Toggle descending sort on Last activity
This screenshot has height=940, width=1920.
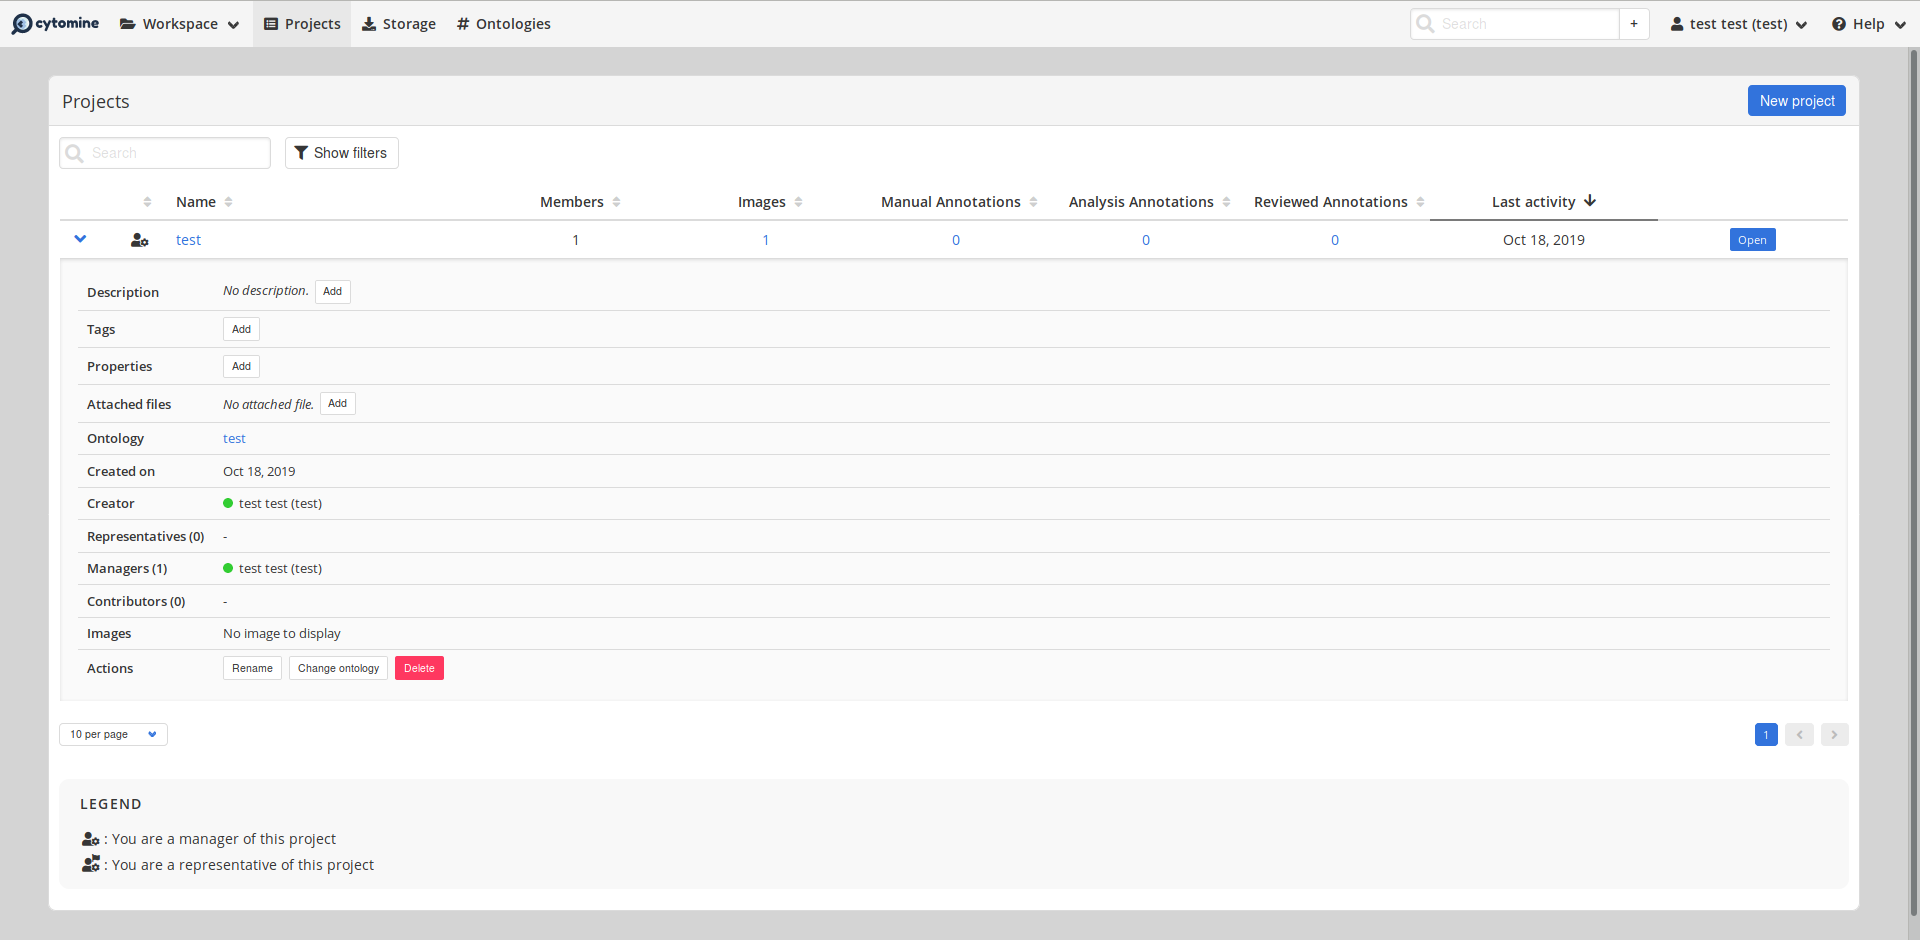(x=1590, y=201)
